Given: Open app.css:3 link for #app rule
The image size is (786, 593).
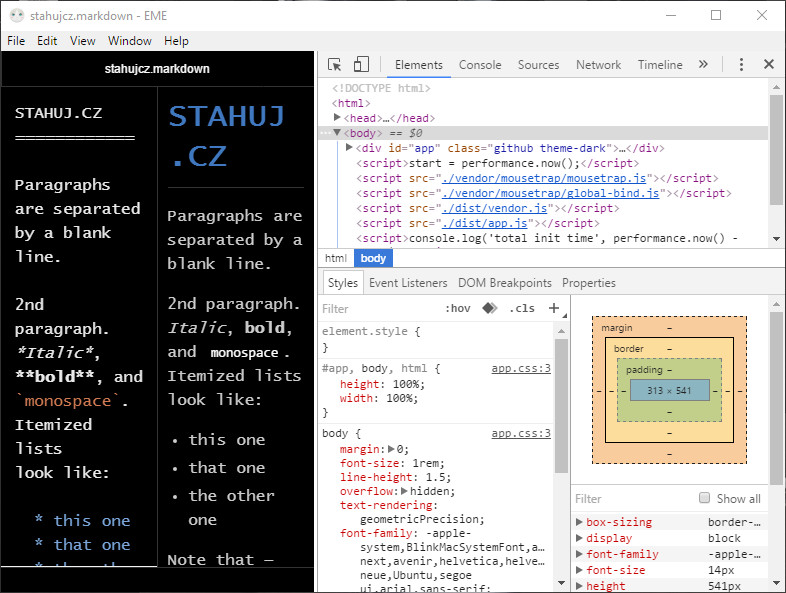Looking at the screenshot, I should [x=521, y=368].
